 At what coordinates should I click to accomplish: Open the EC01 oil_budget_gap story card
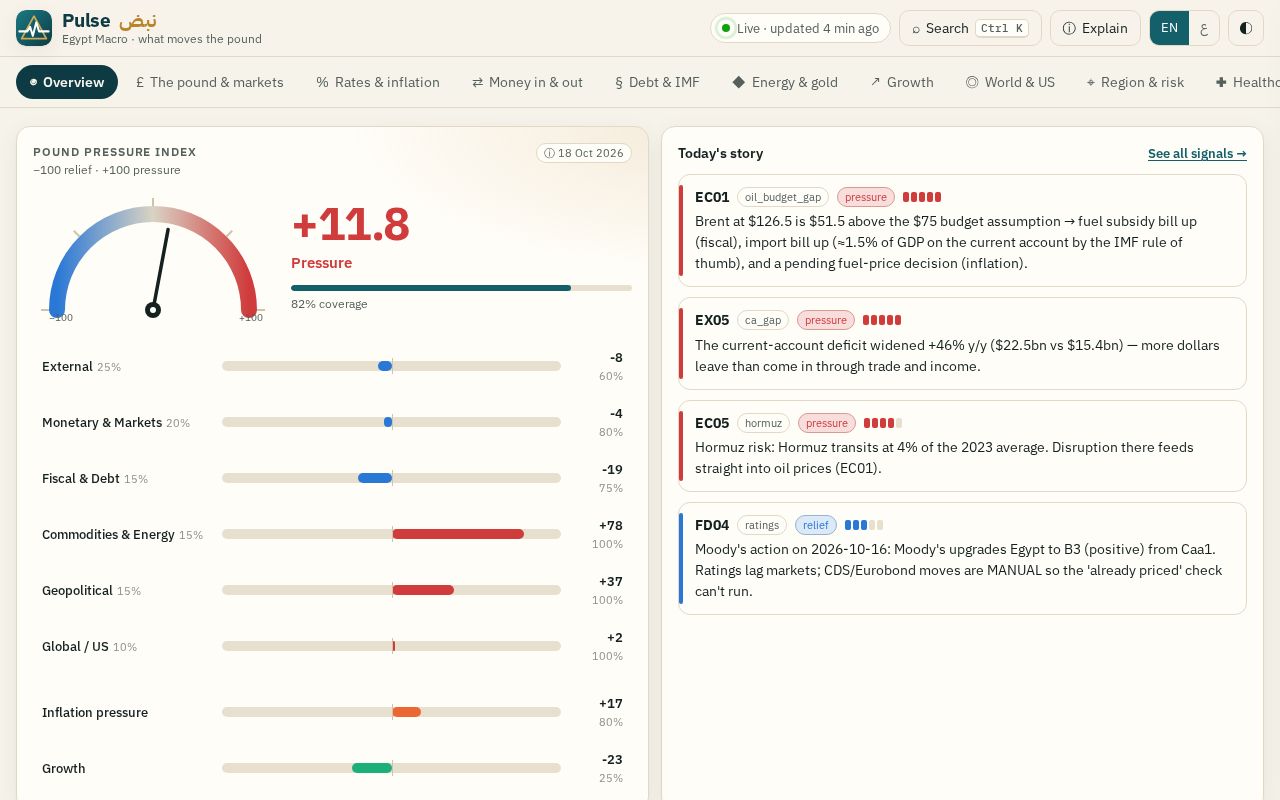(962, 231)
